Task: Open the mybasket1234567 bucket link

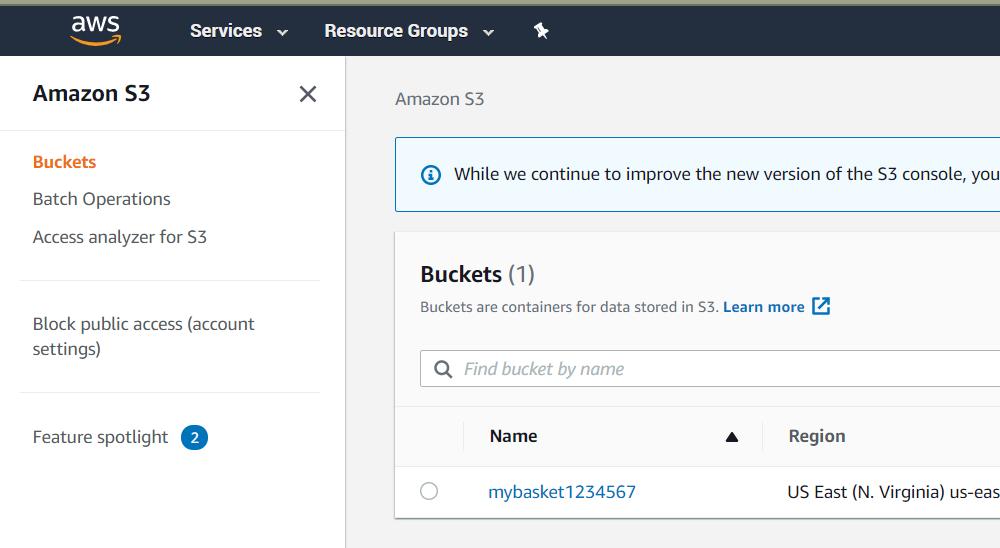Action: coord(562,492)
